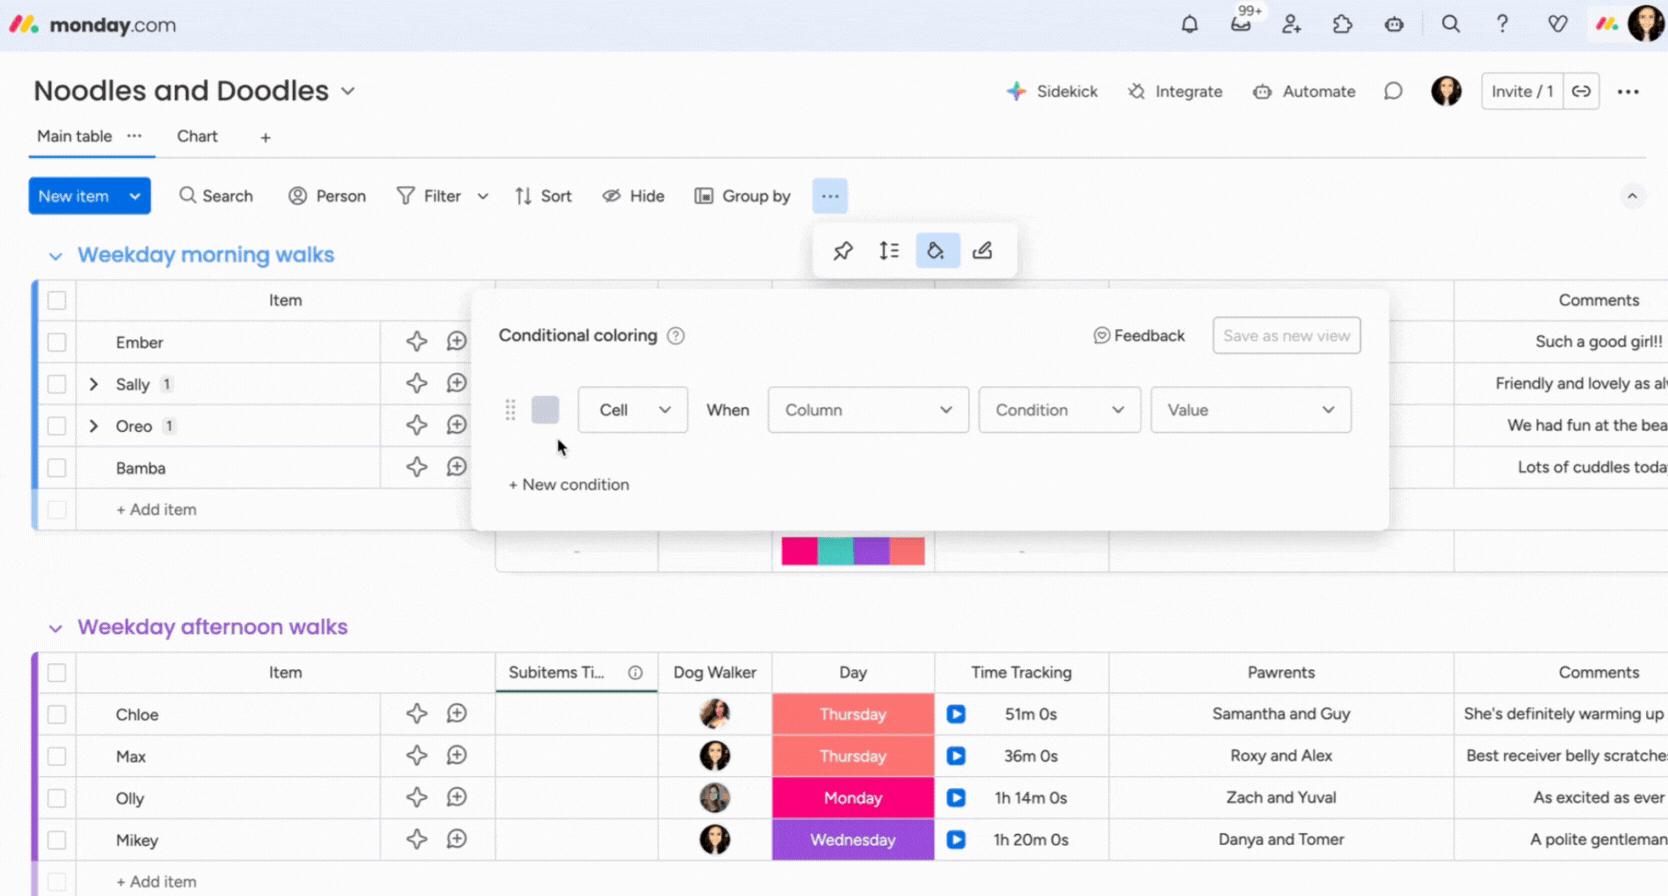This screenshot has height=896, width=1668.
Task: Switch to the Chart tab
Action: tap(197, 136)
